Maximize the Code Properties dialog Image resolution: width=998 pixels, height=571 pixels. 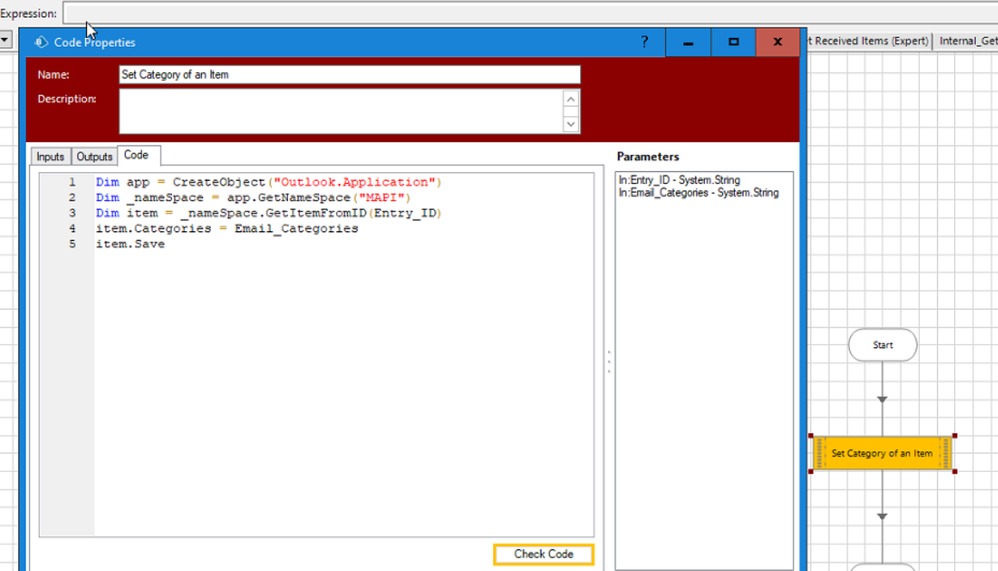(x=734, y=42)
